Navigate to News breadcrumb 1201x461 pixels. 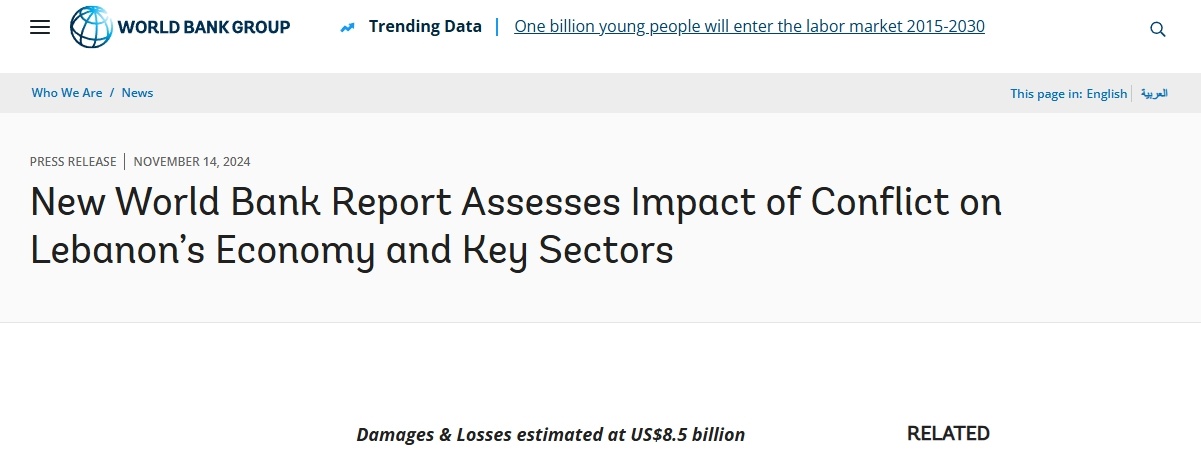[137, 92]
